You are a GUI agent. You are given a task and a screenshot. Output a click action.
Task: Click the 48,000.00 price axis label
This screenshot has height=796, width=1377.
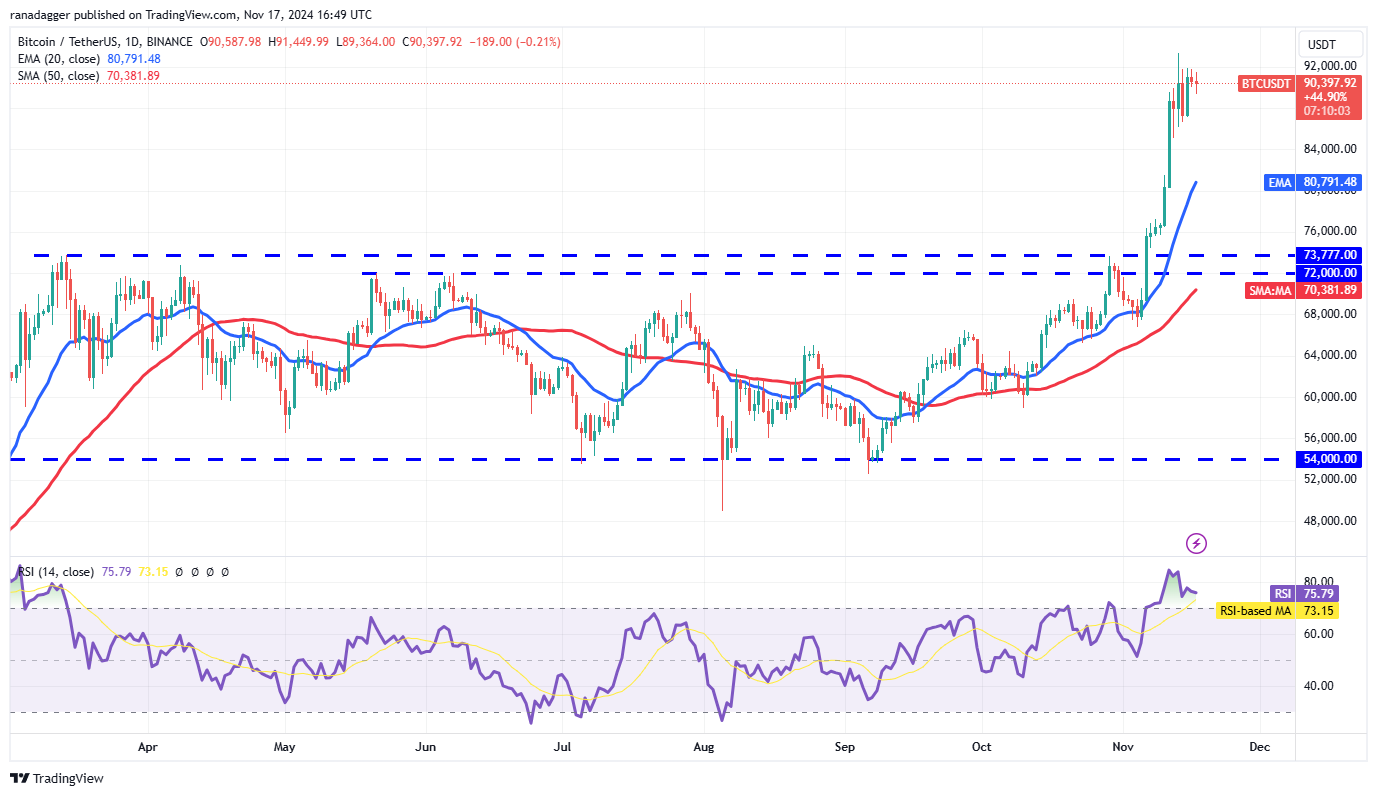[x=1331, y=521]
